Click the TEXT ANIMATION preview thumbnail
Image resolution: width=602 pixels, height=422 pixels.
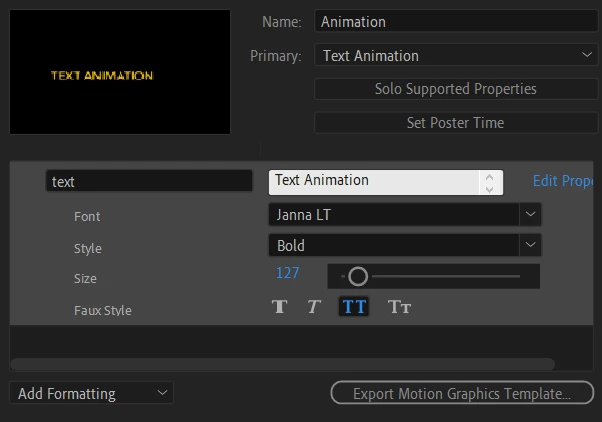coord(120,72)
